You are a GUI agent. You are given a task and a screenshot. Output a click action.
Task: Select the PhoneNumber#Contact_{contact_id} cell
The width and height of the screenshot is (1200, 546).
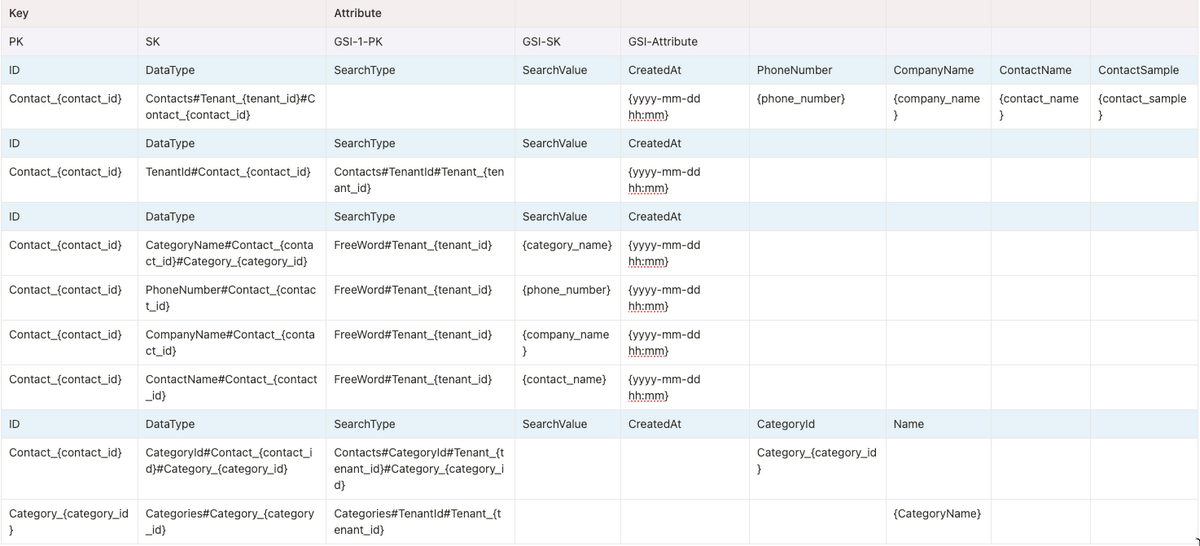click(x=232, y=298)
